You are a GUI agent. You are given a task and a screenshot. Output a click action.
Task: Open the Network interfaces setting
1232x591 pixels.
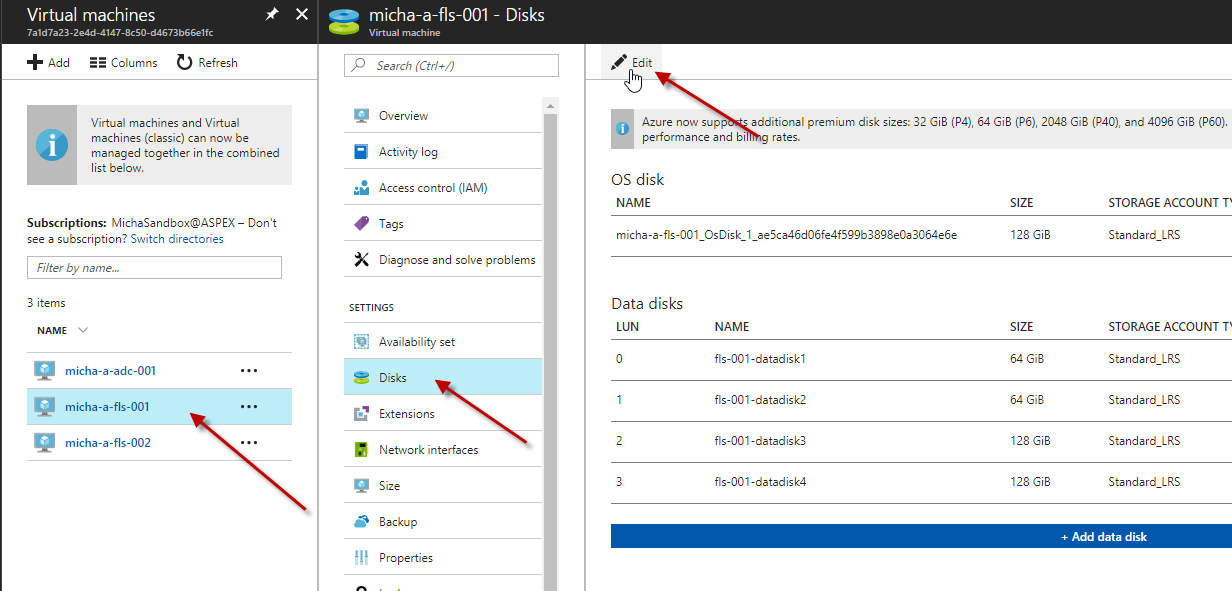443,450
